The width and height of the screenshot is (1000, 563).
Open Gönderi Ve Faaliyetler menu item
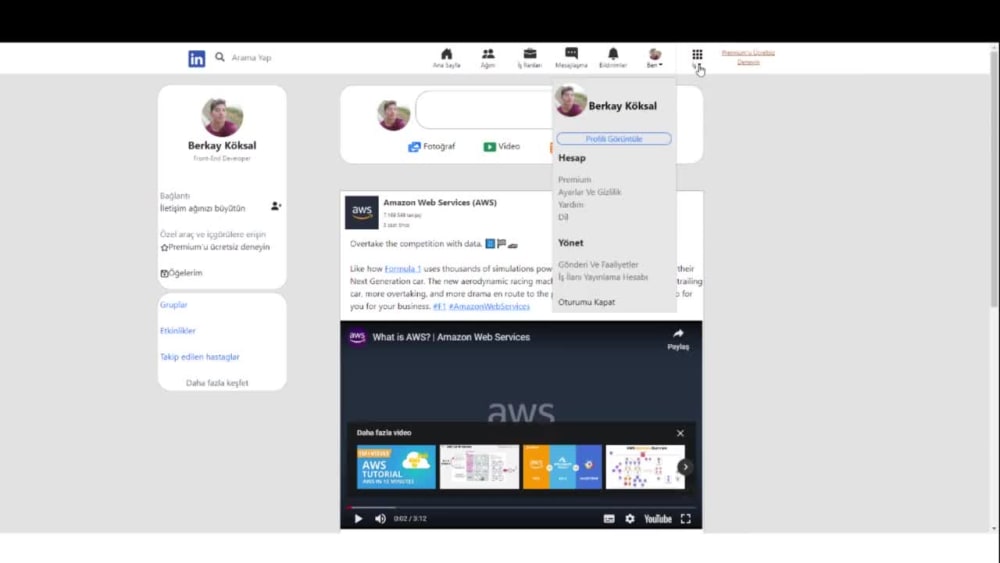point(598,265)
